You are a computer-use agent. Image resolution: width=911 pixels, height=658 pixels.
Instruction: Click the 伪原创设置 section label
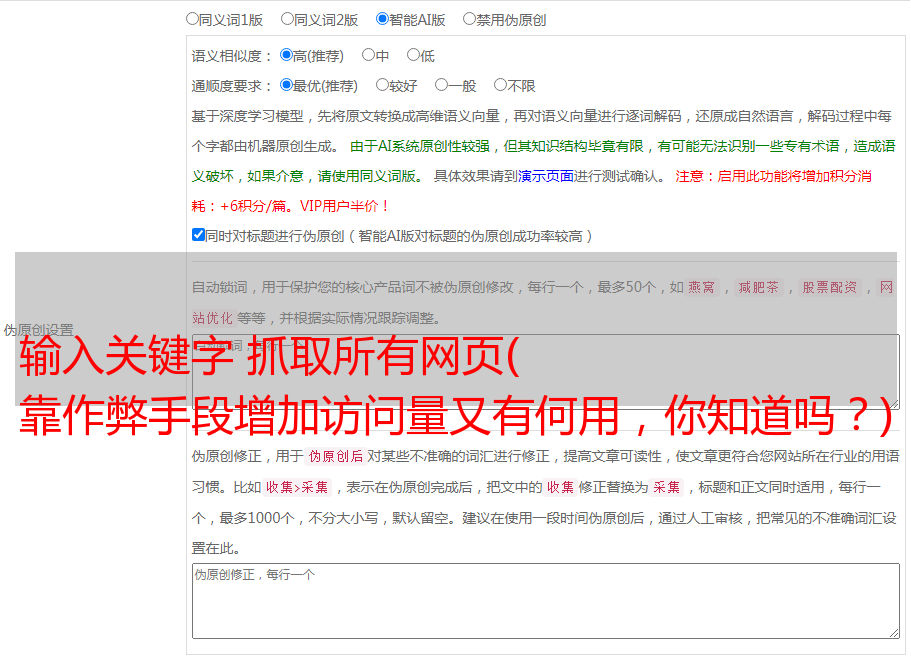pyautogui.click(x=38, y=330)
